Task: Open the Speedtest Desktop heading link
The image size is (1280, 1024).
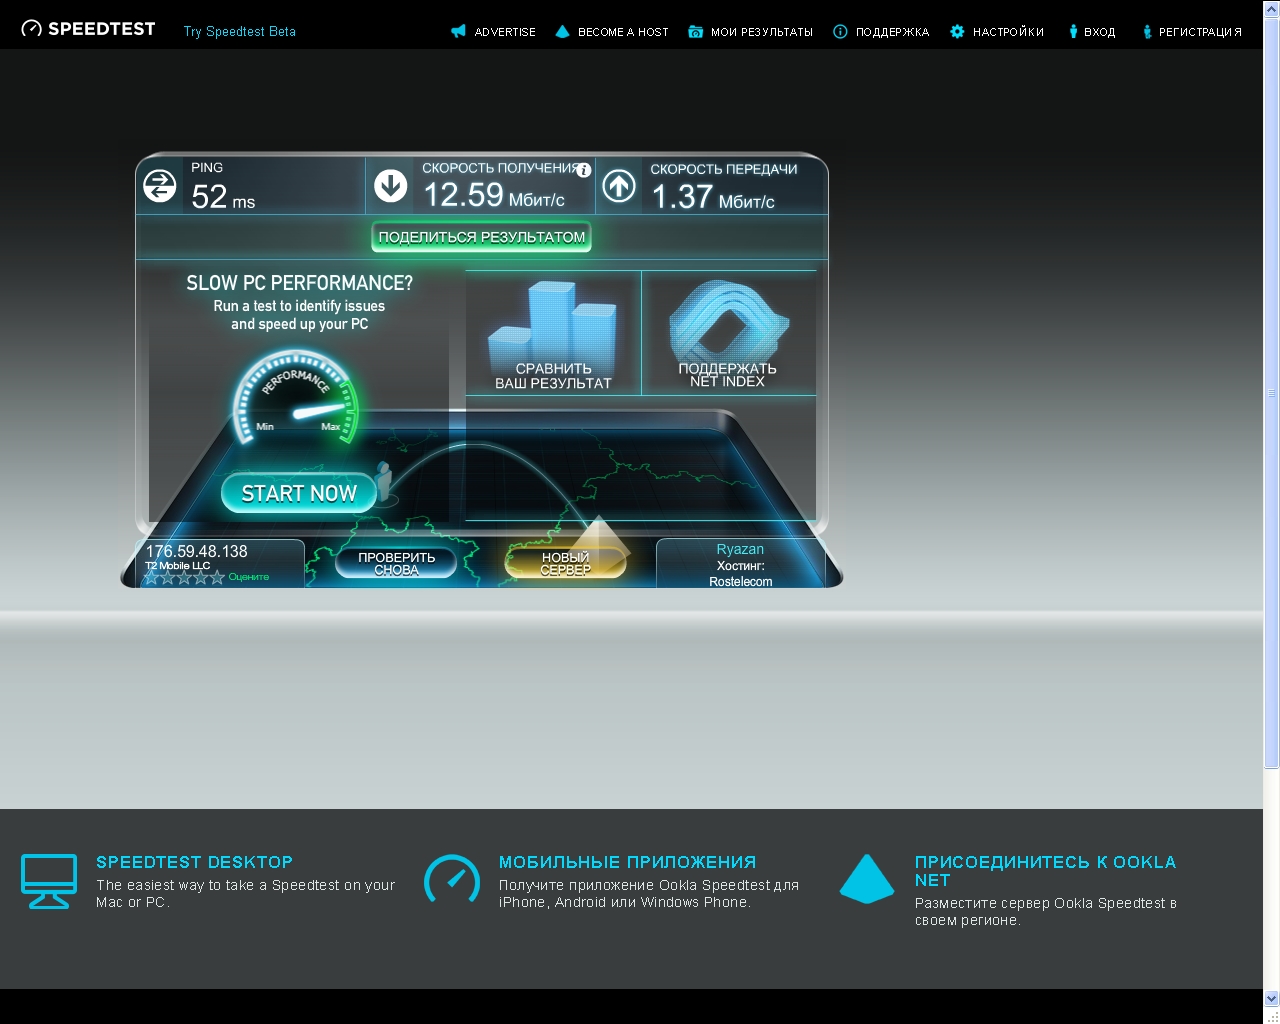Action: [195, 862]
